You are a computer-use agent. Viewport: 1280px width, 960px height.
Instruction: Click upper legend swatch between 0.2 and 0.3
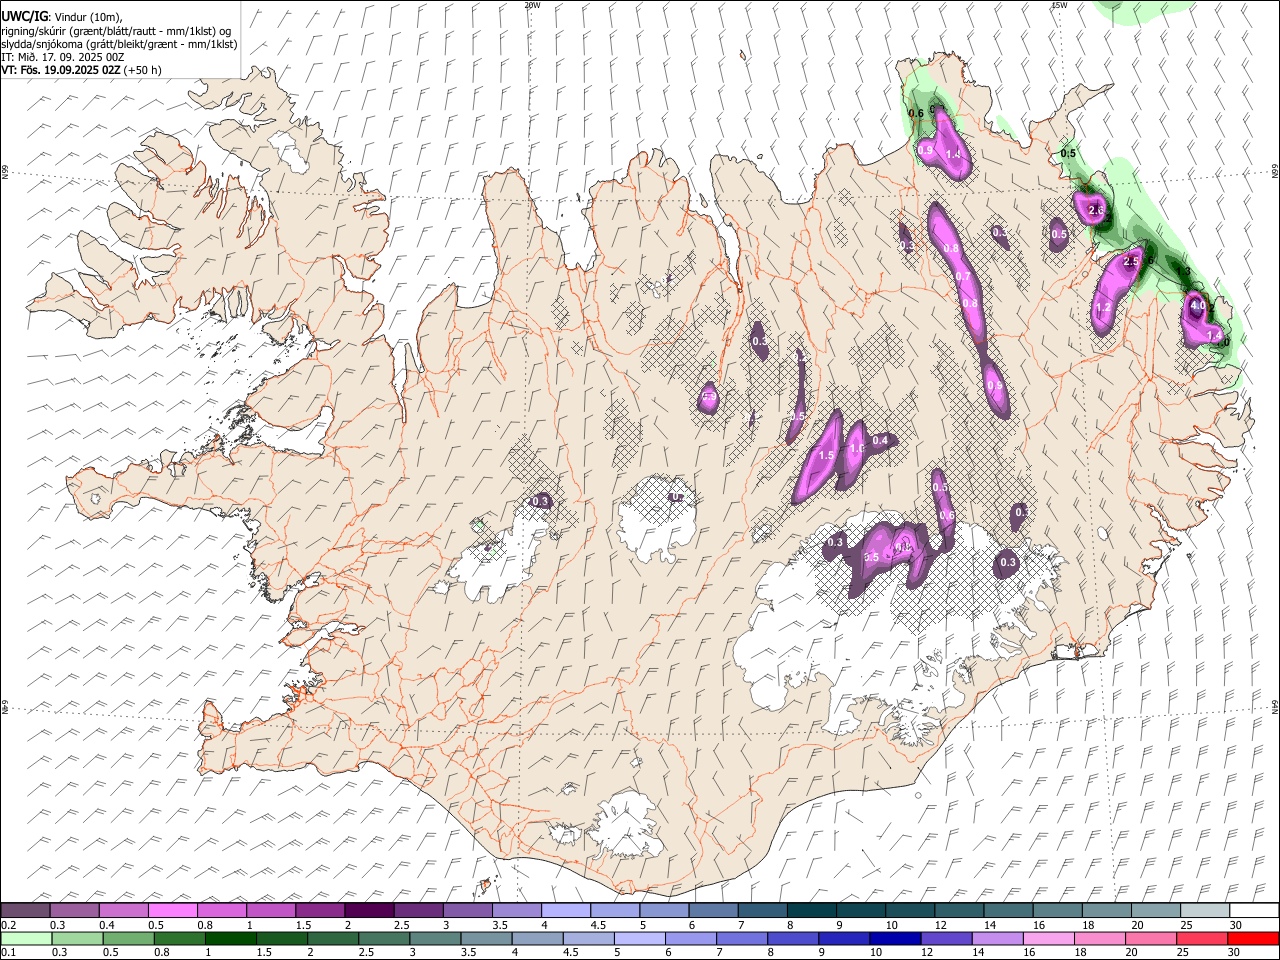(x=25, y=910)
